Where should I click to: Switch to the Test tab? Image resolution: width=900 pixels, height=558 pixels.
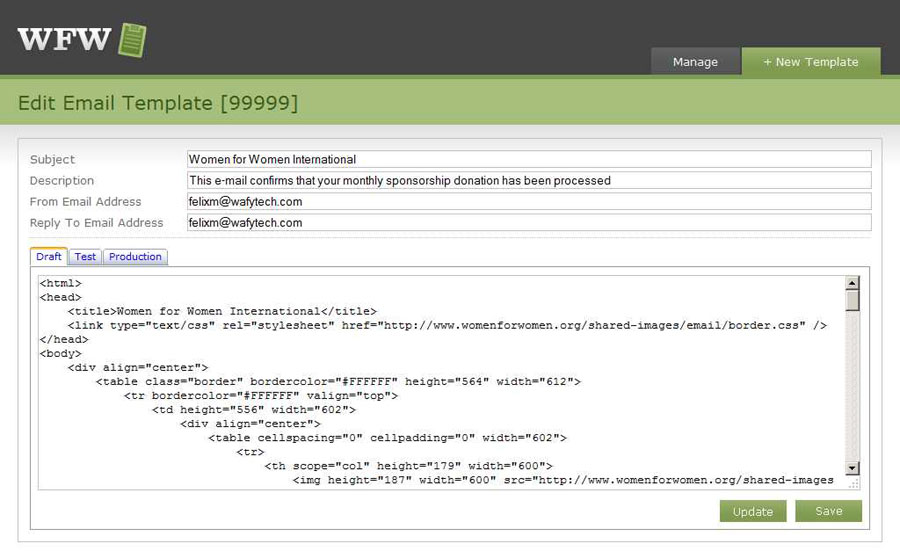pos(86,257)
